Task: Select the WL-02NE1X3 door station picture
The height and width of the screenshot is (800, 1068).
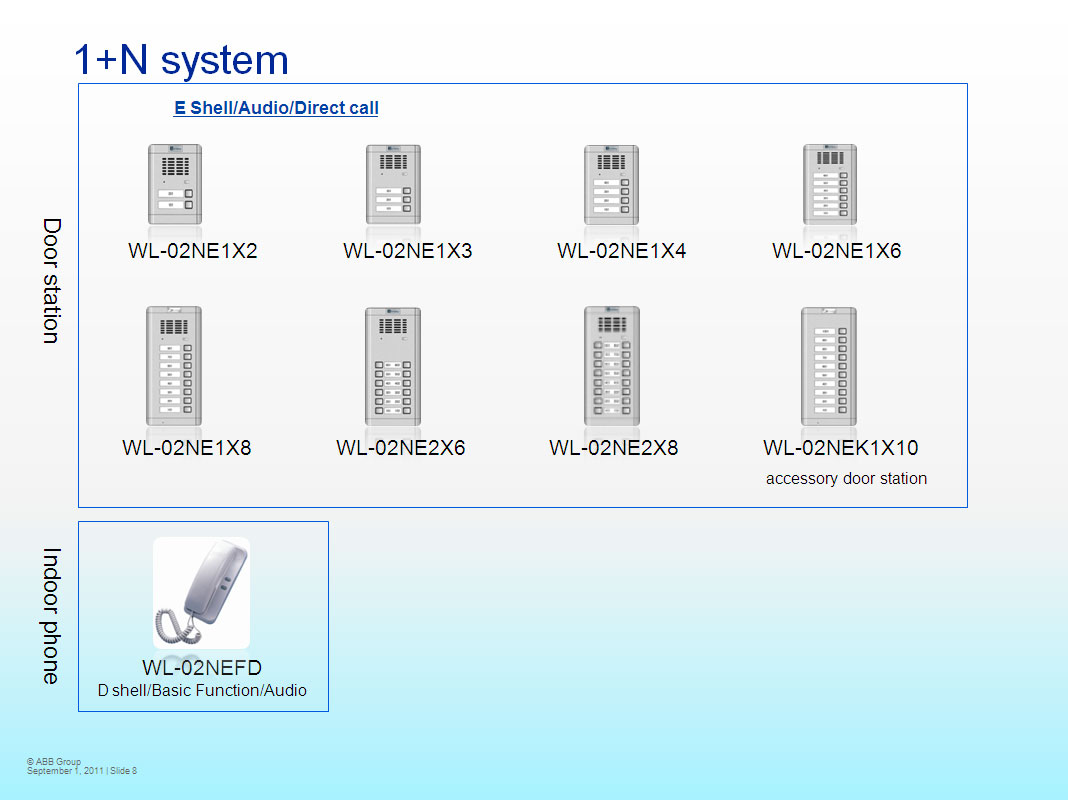Action: coord(393,184)
